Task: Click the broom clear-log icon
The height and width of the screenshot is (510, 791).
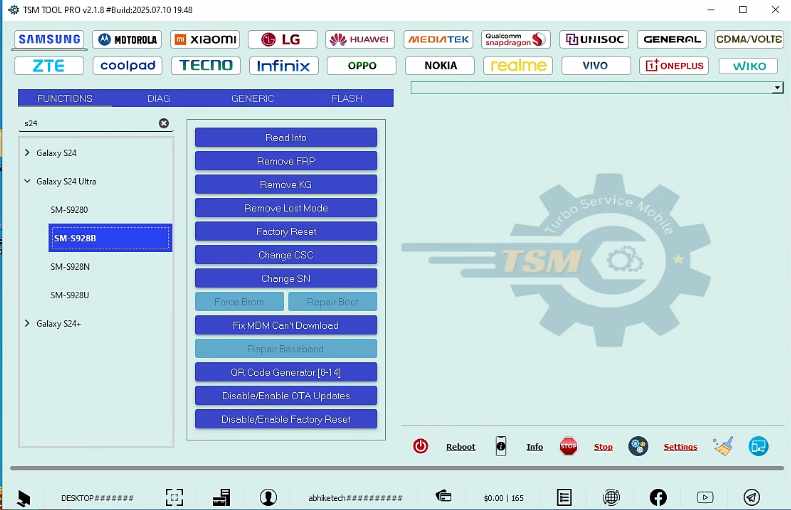Action: 723,446
